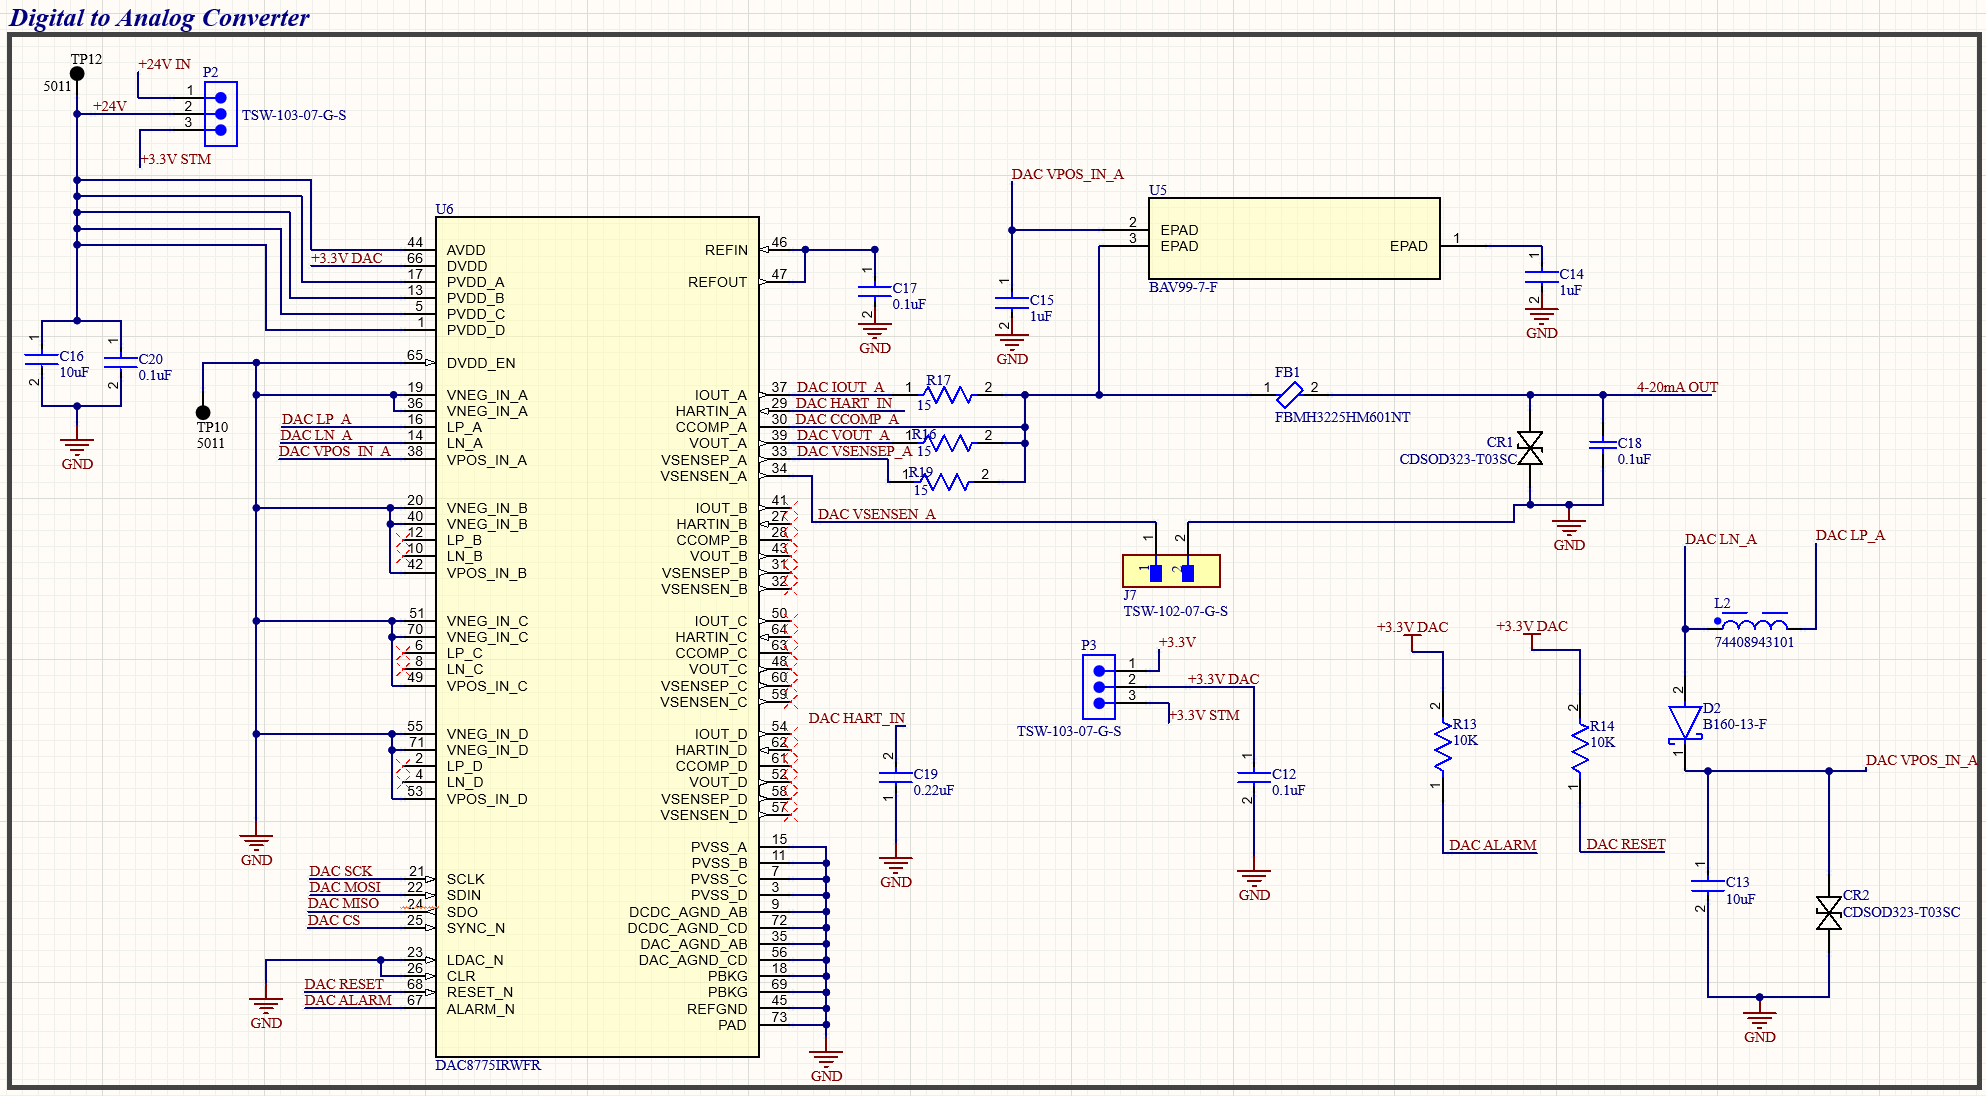Click the DAC8775IRWFR part name text

tap(488, 1065)
